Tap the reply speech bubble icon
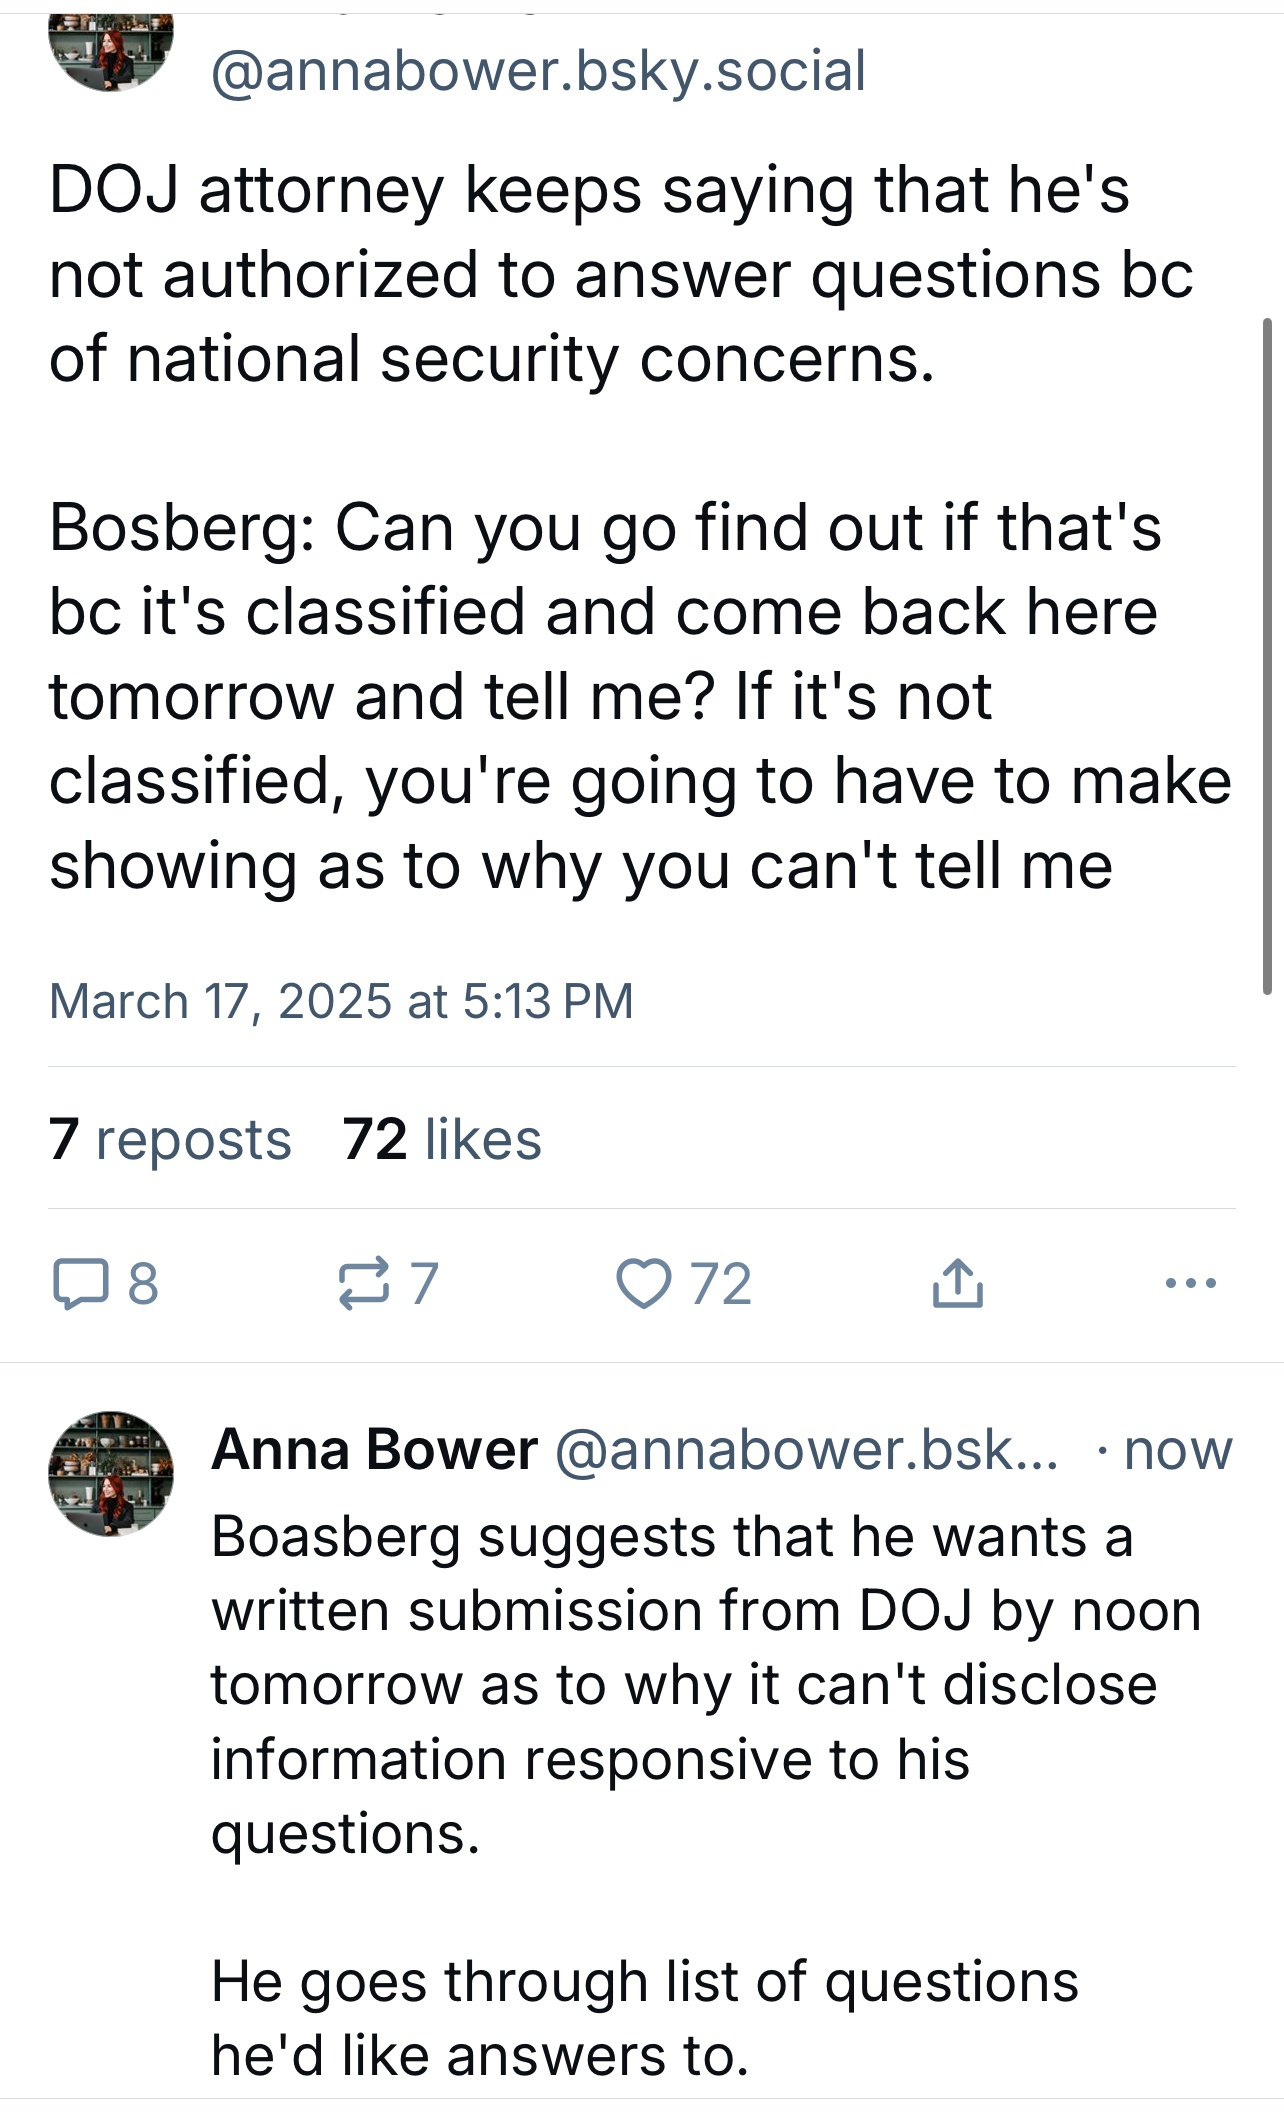1284x2121 pixels. [78, 1284]
